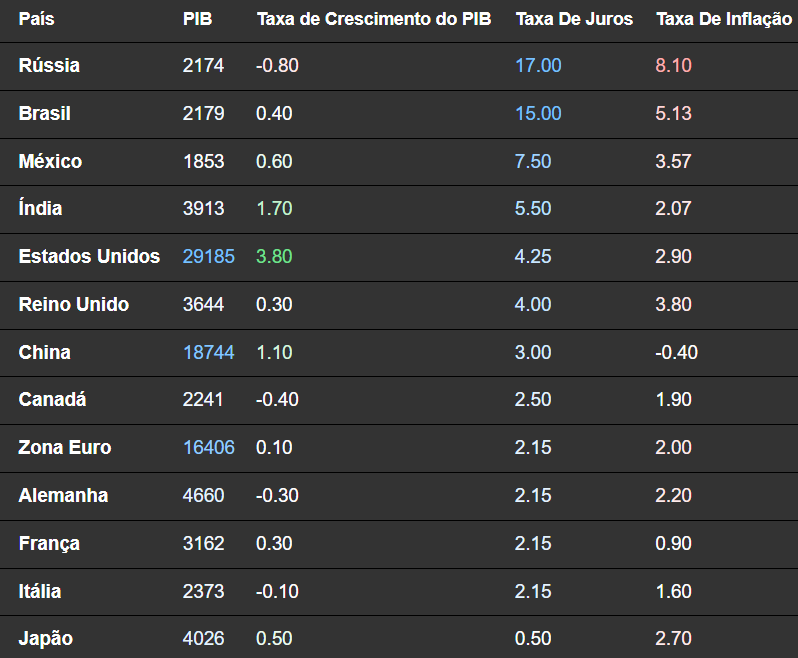This screenshot has height=658, width=798.
Task: Click the País column header
Action: tap(37, 19)
